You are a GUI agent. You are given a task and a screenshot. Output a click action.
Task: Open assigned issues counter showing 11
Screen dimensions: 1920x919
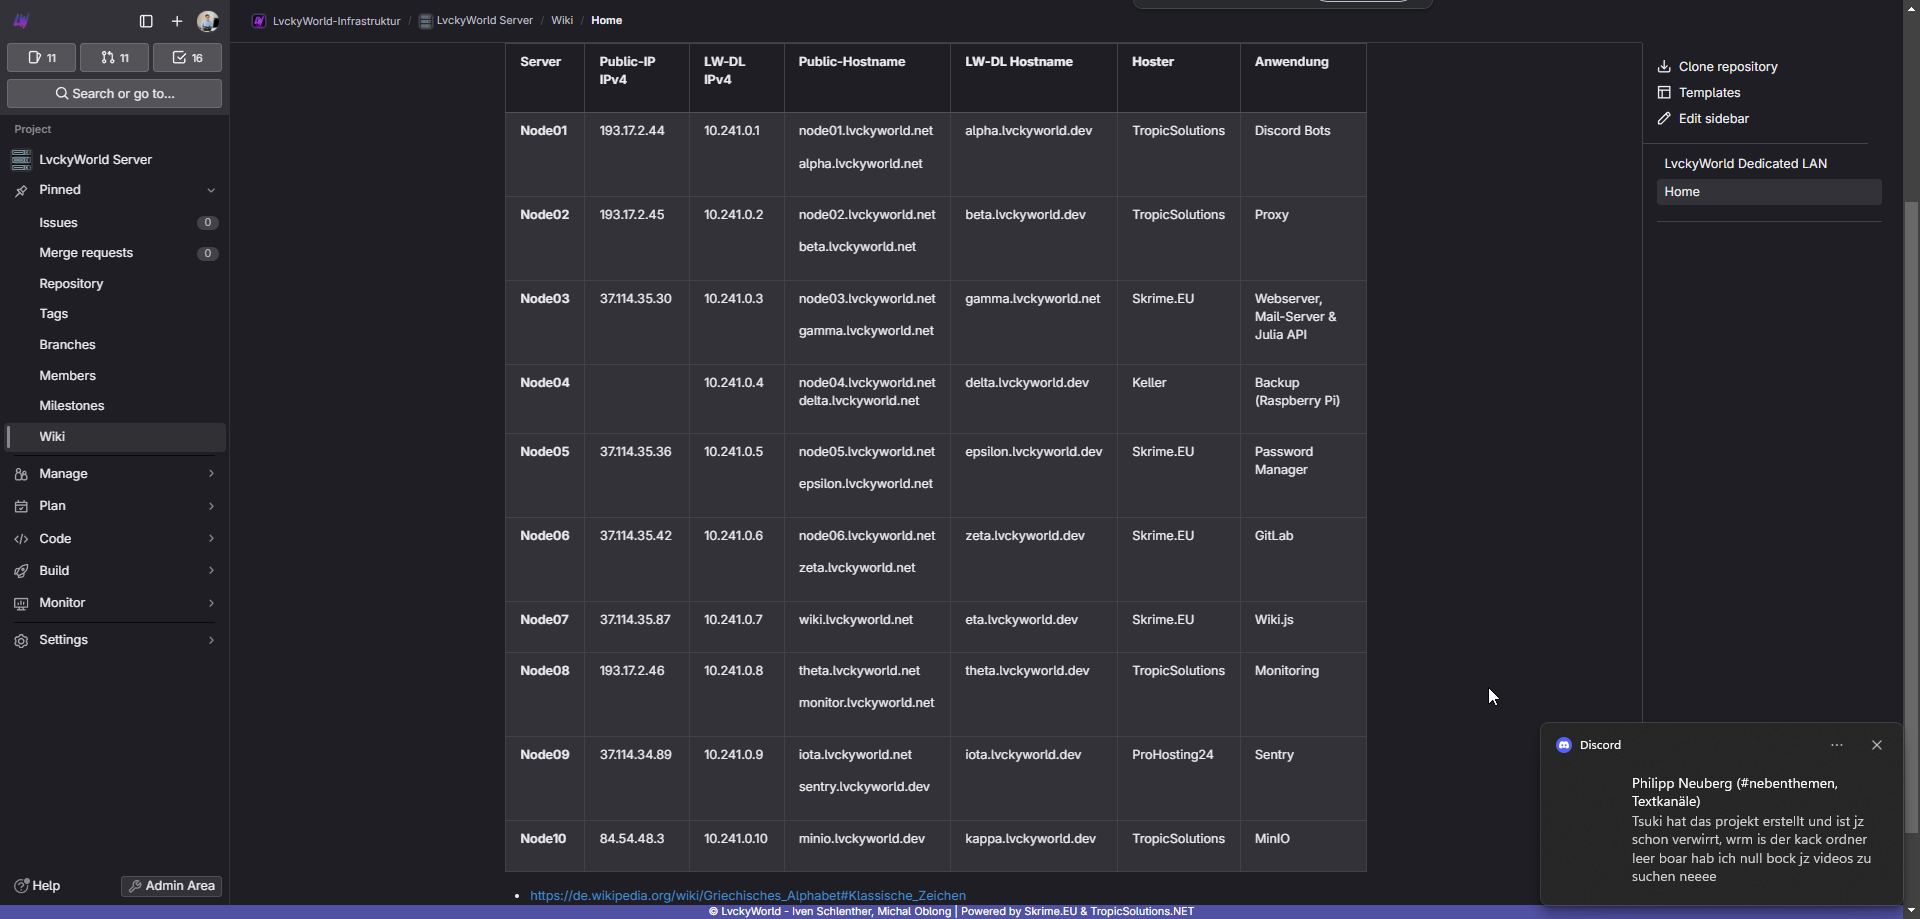click(x=42, y=58)
